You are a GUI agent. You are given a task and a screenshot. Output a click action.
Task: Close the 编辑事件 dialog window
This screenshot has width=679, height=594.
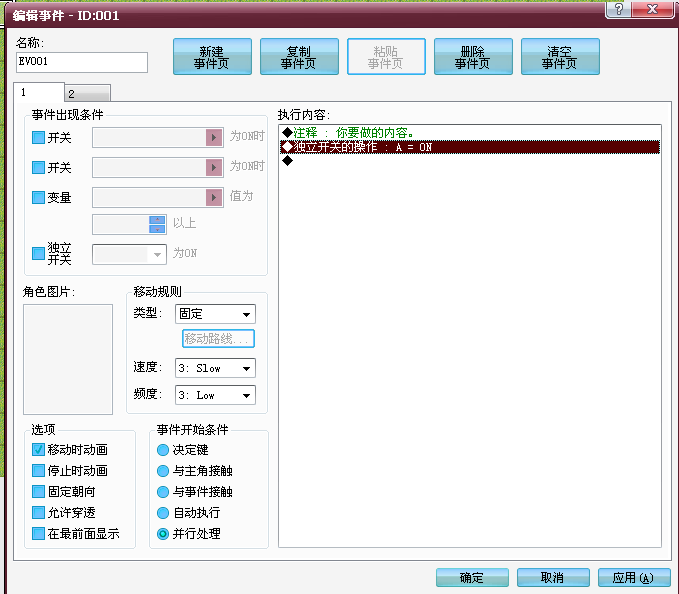click(x=653, y=9)
